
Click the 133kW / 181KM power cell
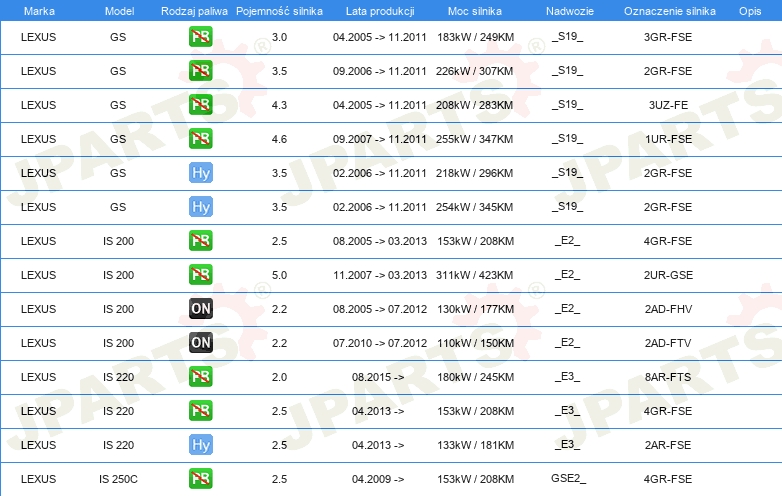(x=475, y=445)
